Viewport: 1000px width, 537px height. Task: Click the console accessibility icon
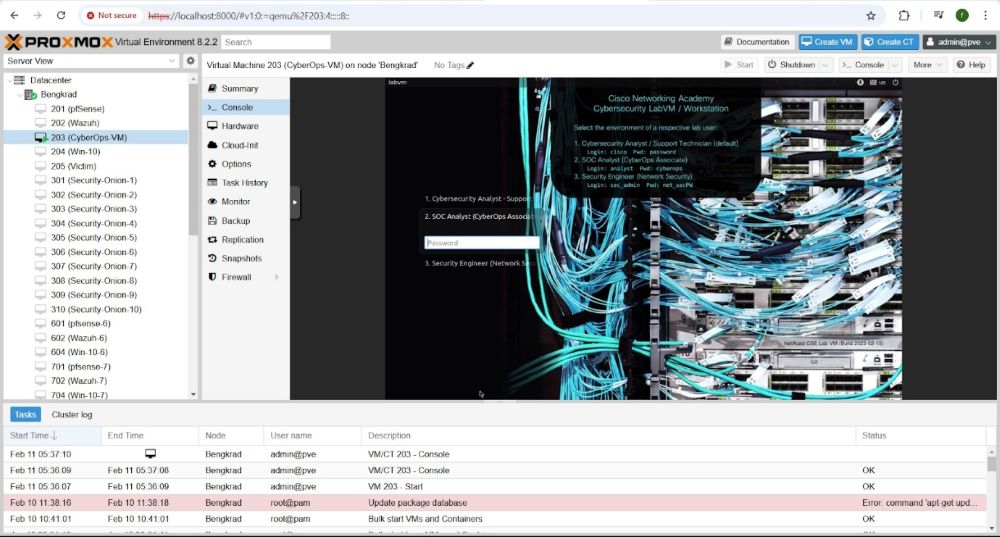click(860, 83)
